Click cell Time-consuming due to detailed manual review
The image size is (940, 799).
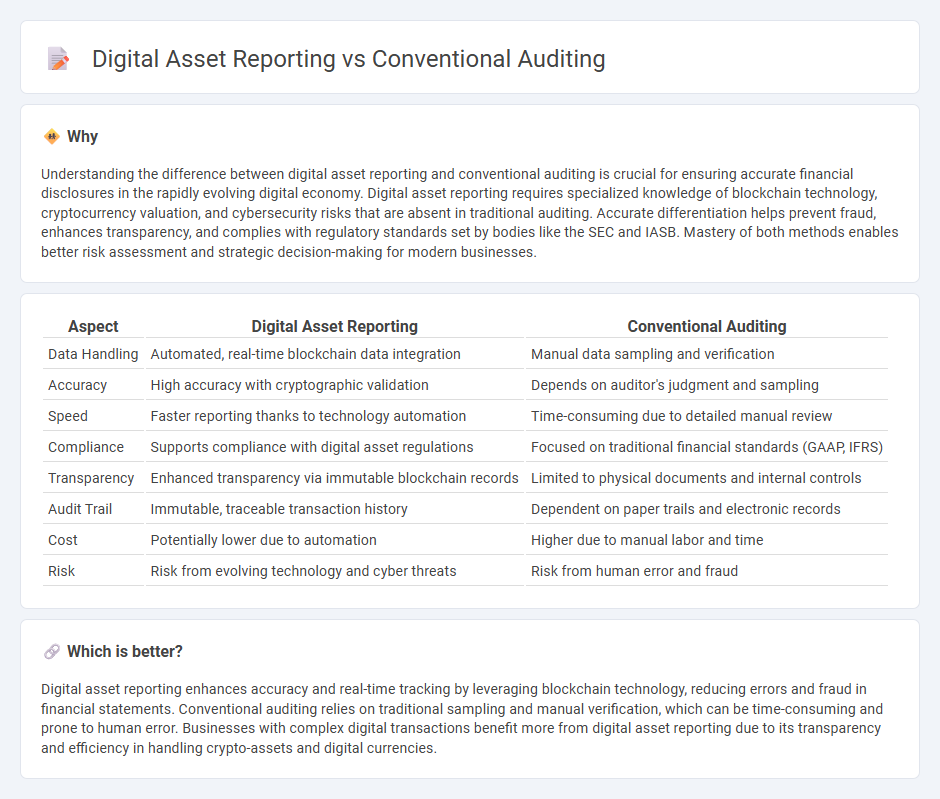pyautogui.click(x=707, y=416)
